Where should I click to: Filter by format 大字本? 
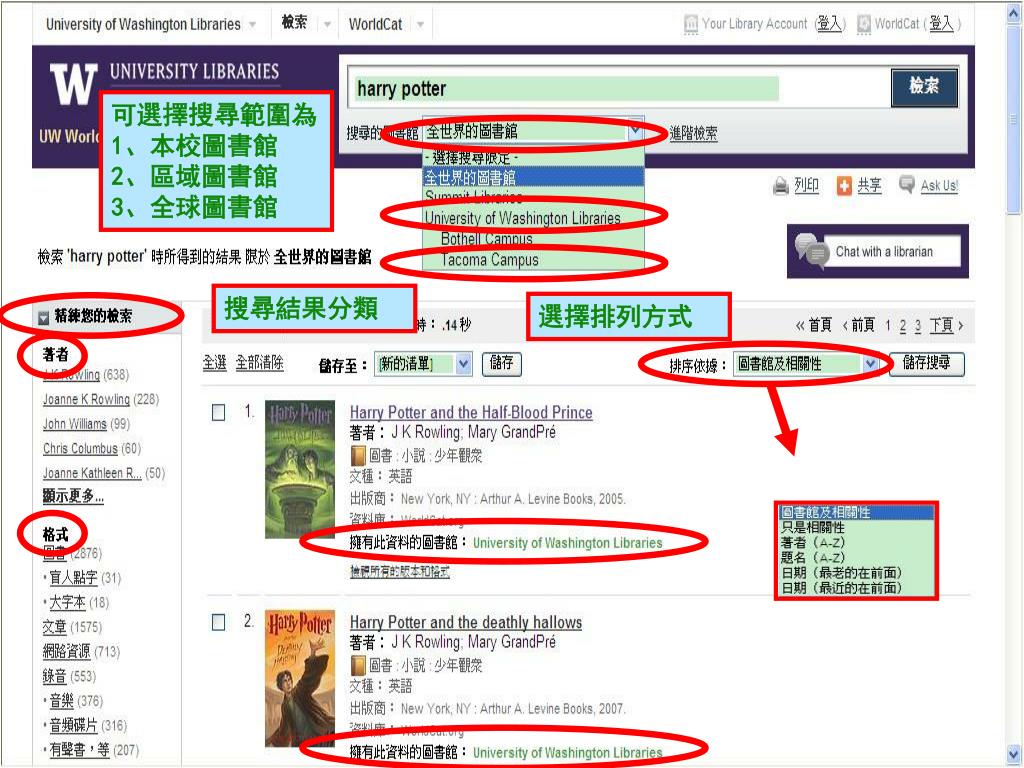[67, 602]
